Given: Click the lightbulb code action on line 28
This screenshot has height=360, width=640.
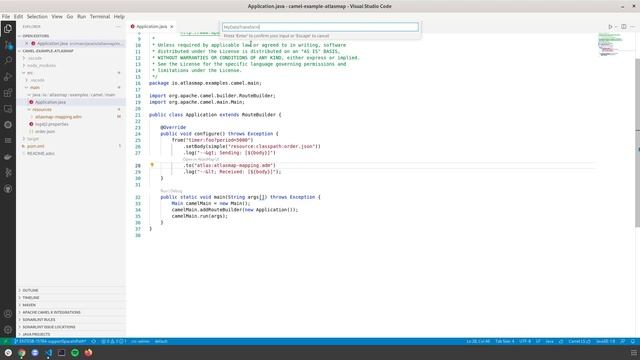Looking at the screenshot, I should [152, 165].
